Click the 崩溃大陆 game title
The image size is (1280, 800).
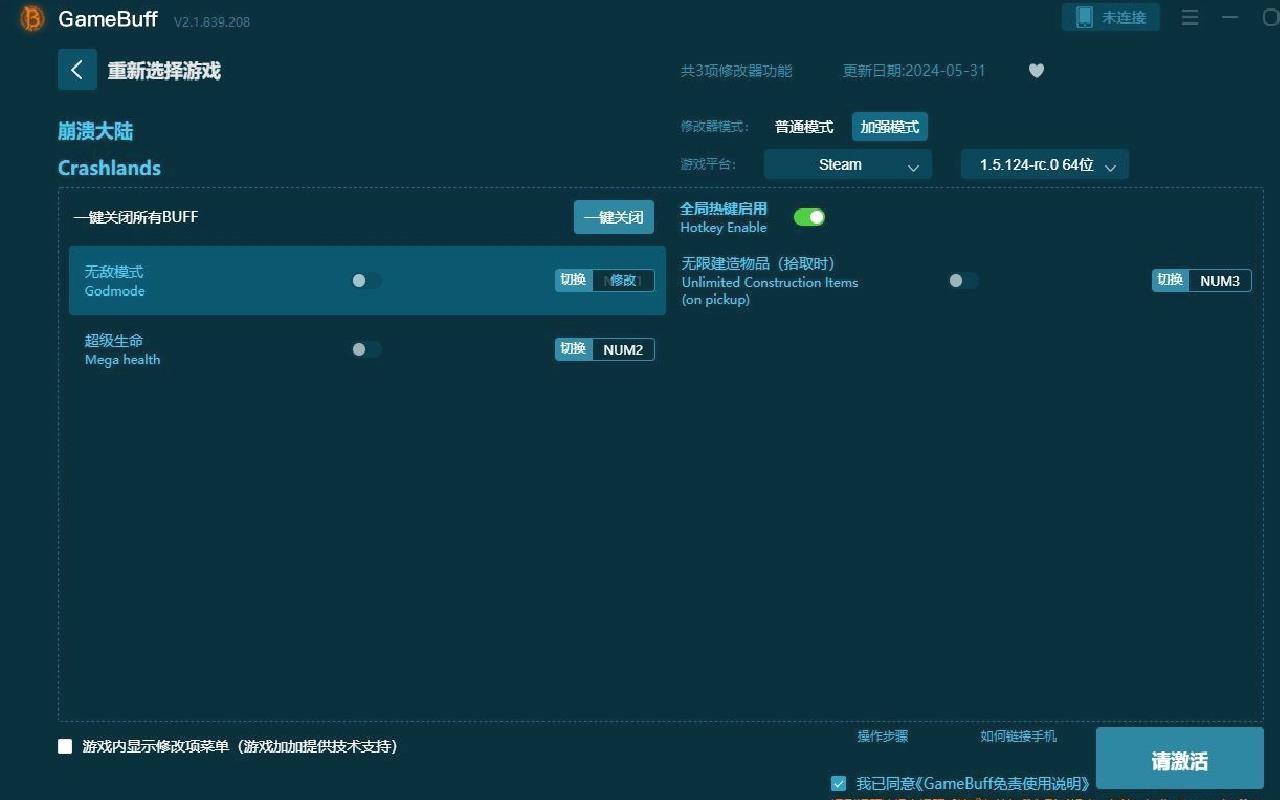pyautogui.click(x=96, y=131)
